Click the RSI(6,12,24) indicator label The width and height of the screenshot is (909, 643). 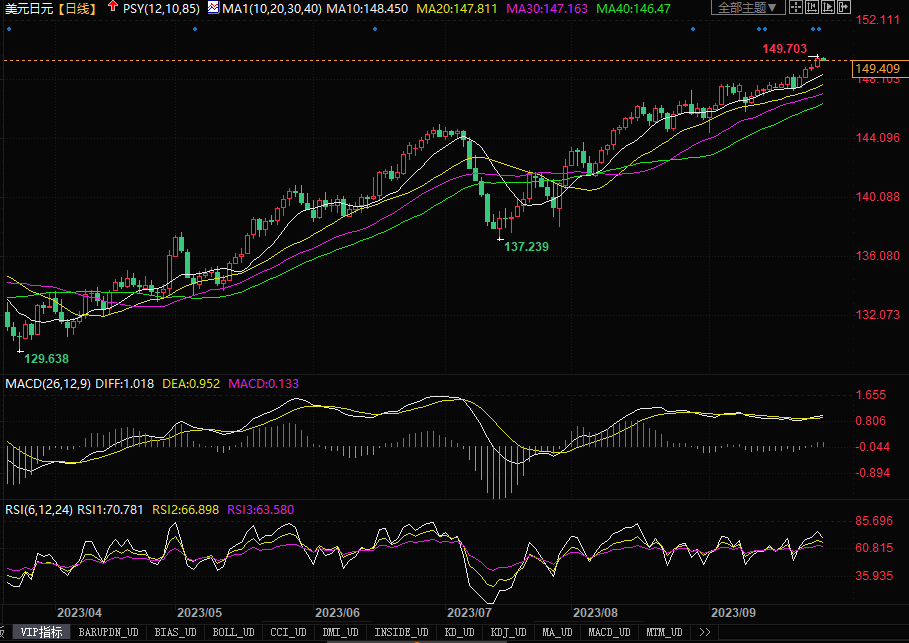coord(39,510)
